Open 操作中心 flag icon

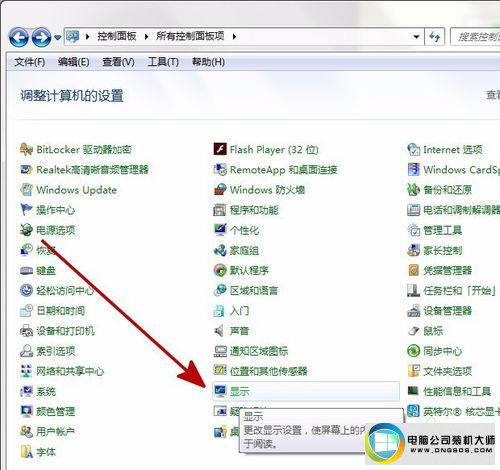pyautogui.click(x=26, y=210)
